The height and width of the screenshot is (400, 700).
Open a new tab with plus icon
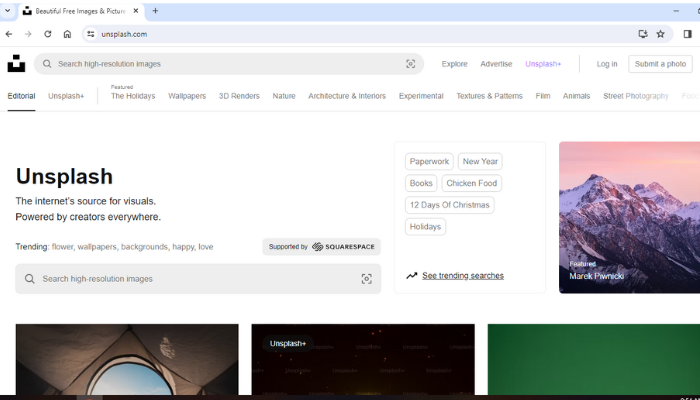pos(155,11)
